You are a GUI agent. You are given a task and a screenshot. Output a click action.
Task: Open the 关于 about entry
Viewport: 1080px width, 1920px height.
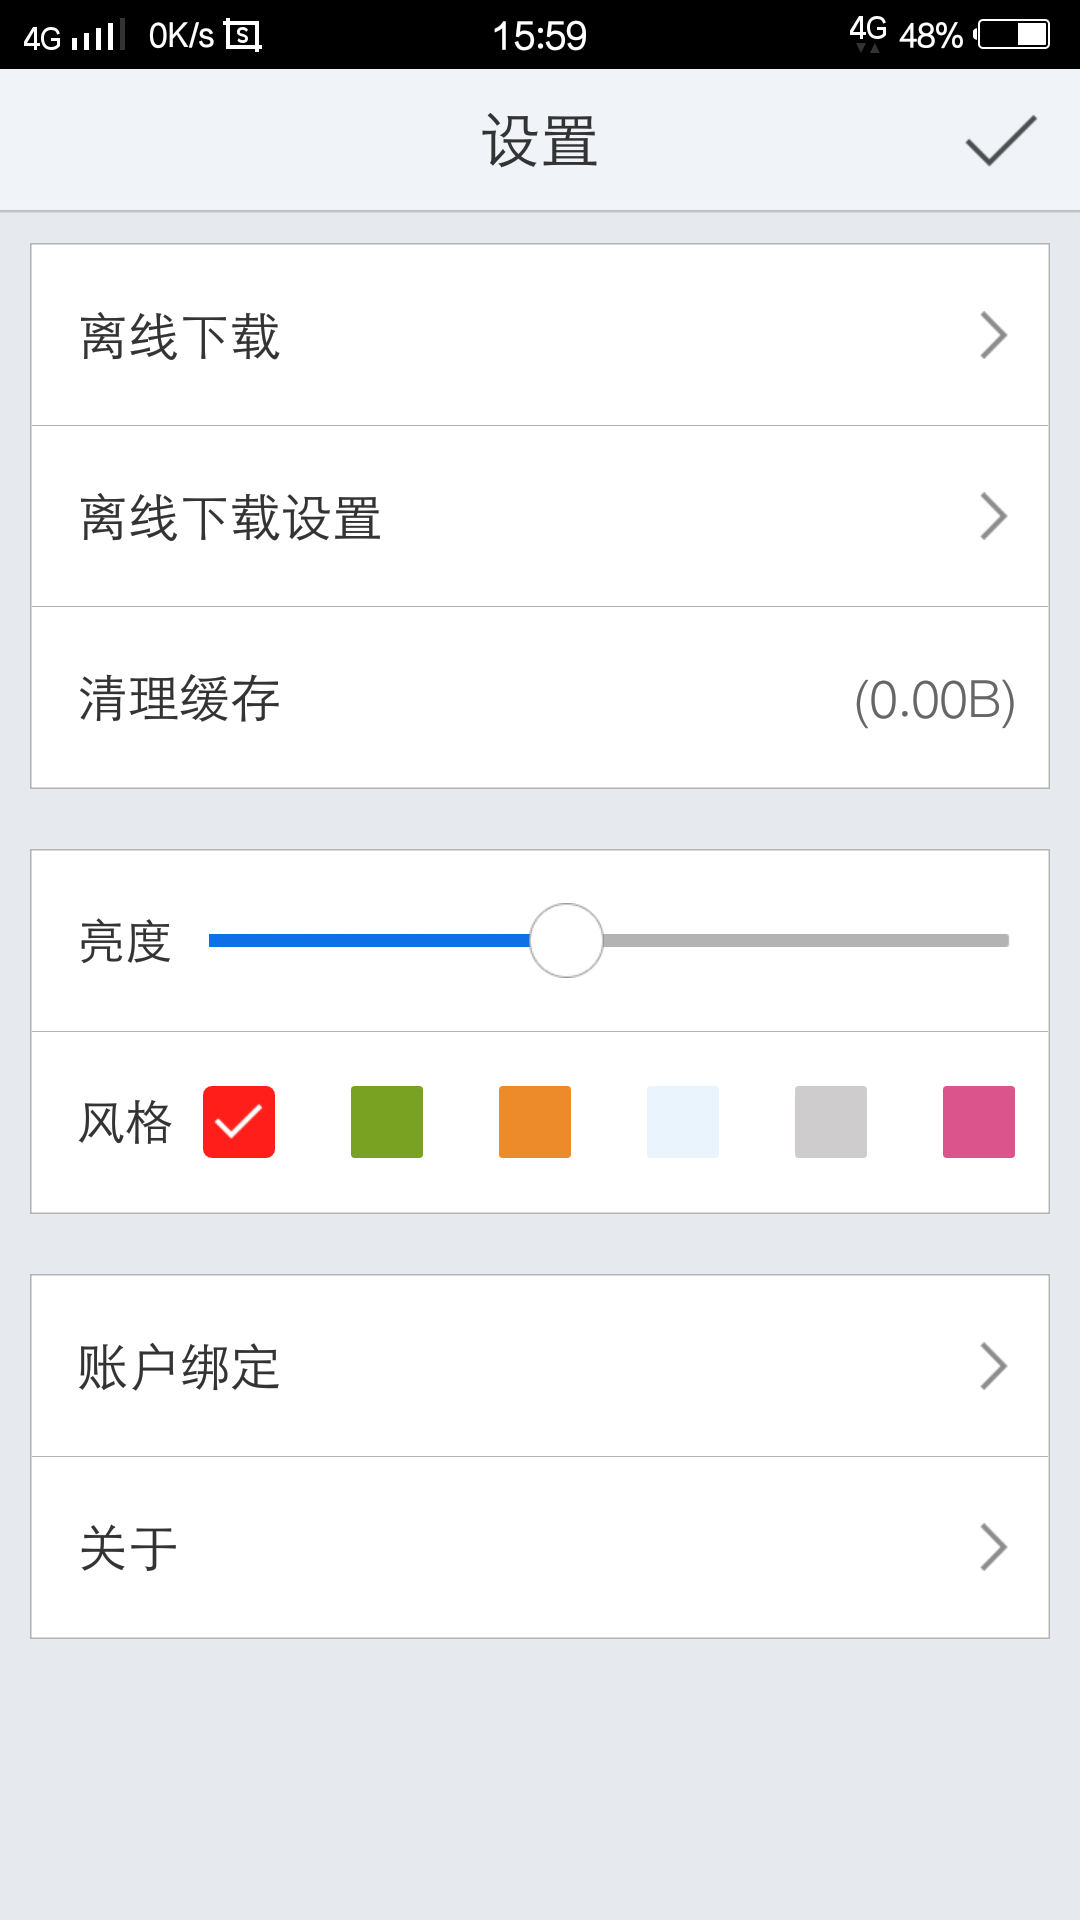pos(128,1549)
